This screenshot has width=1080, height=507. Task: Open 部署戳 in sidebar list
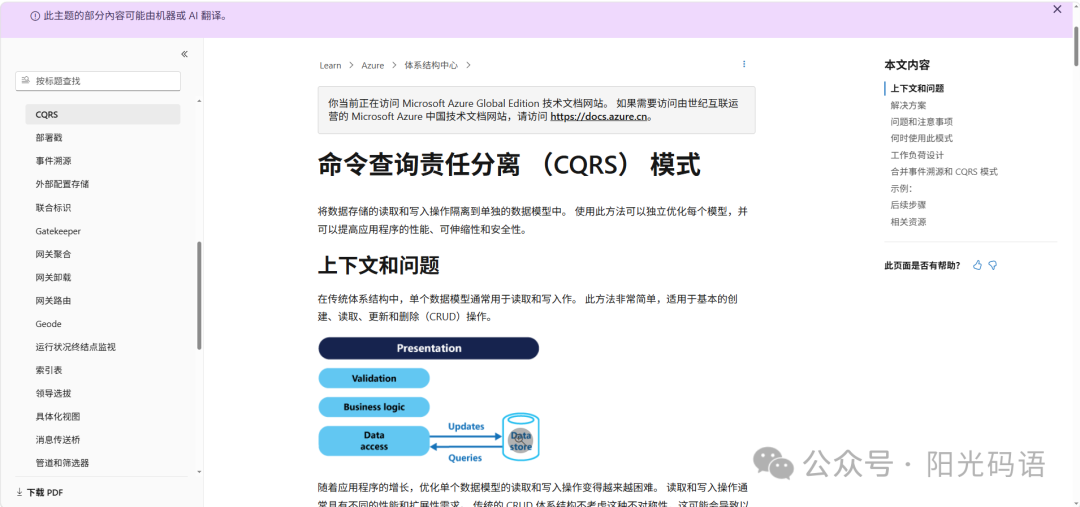click(x=50, y=138)
